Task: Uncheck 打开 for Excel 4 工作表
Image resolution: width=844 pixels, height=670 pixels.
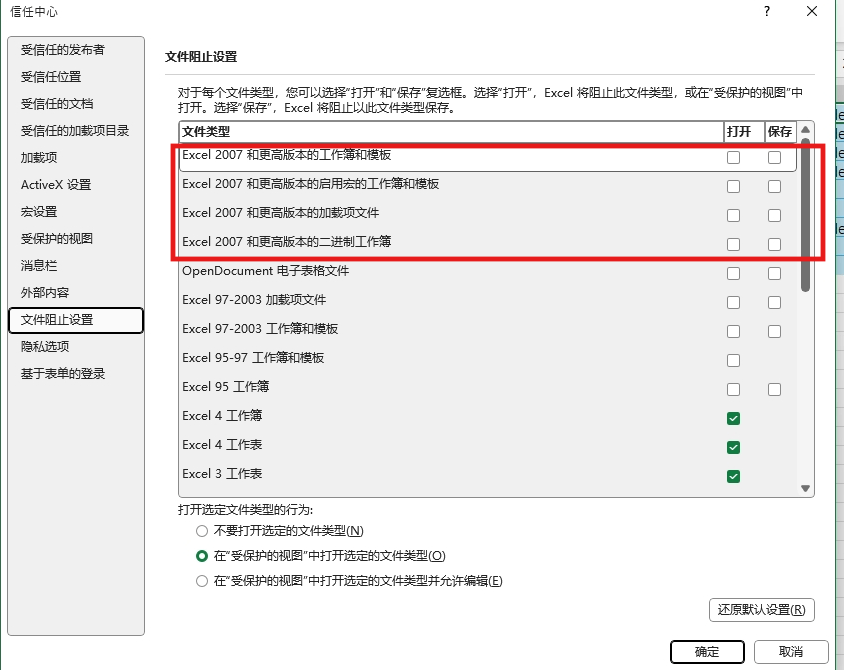Action: click(733, 447)
